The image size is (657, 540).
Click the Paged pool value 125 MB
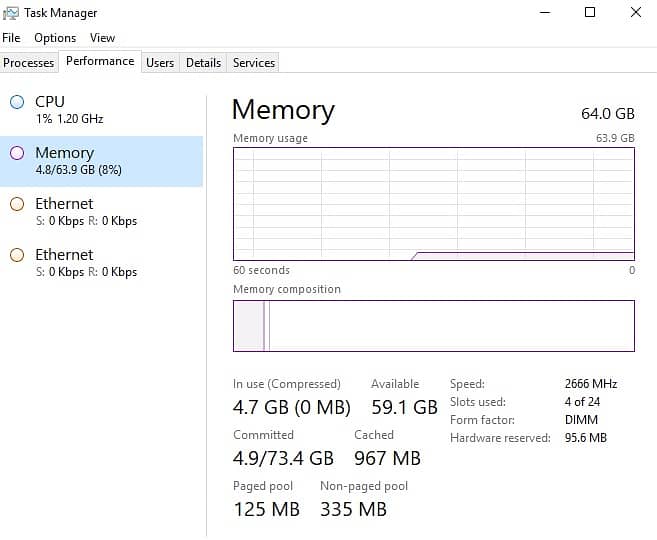click(266, 509)
